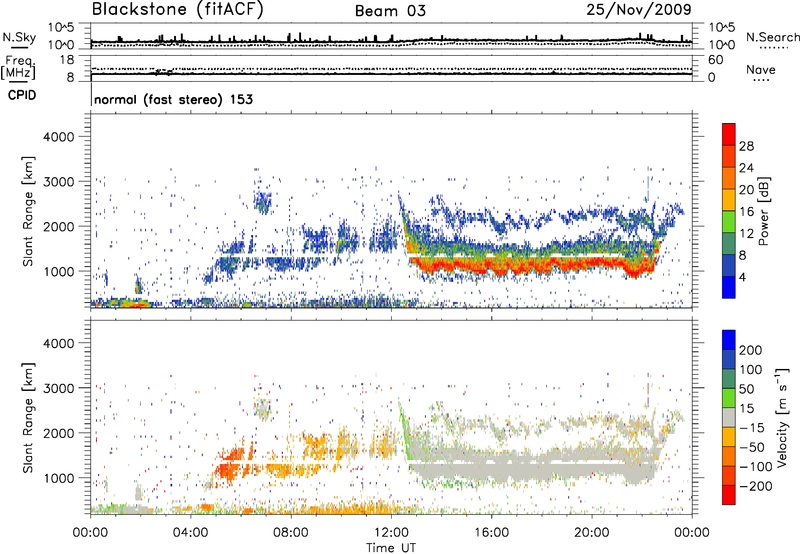
Task: Select the 'Freq. [MHz]' axis label
Action: pyautogui.click(x=18, y=68)
